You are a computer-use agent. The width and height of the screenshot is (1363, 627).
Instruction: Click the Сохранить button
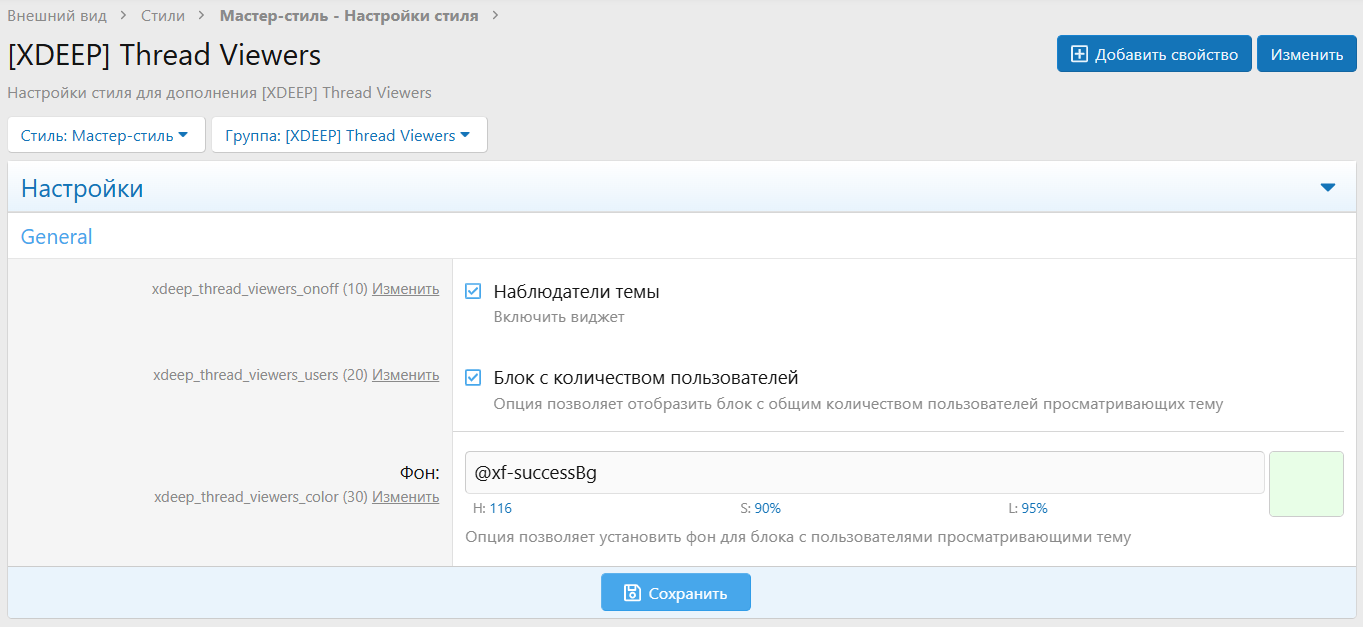(x=675, y=593)
